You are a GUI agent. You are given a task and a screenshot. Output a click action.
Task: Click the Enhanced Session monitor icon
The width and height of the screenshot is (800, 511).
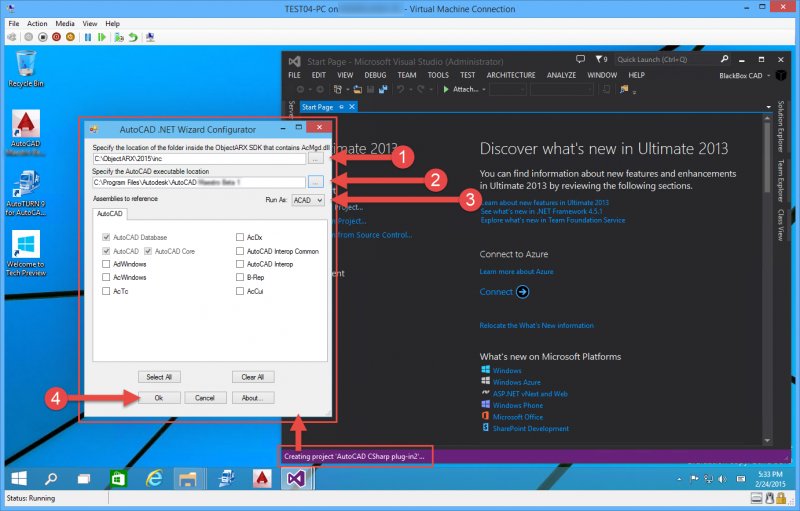coord(150,37)
